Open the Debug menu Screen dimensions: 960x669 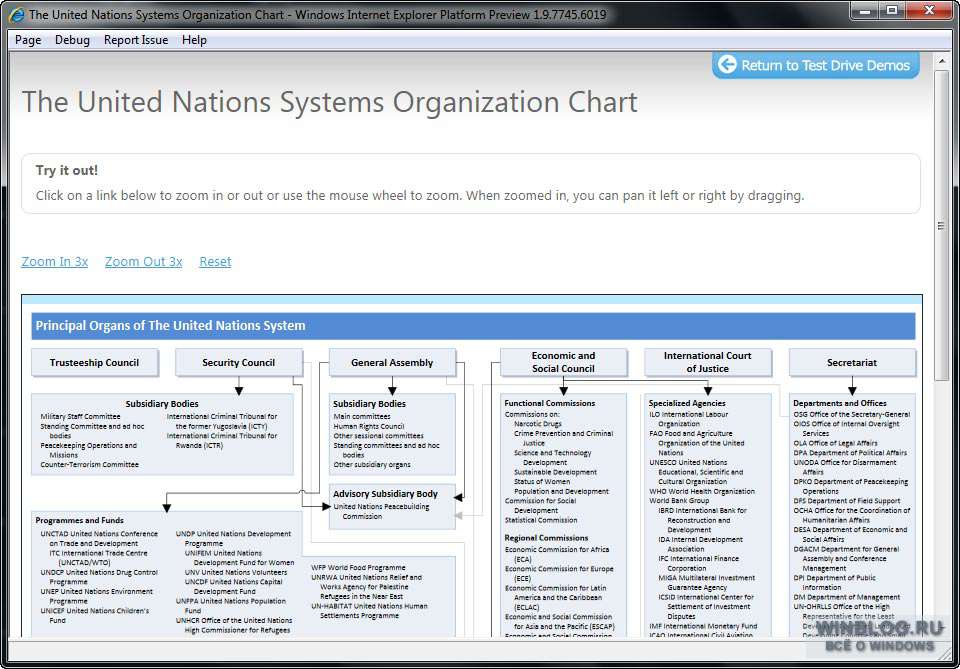point(72,40)
